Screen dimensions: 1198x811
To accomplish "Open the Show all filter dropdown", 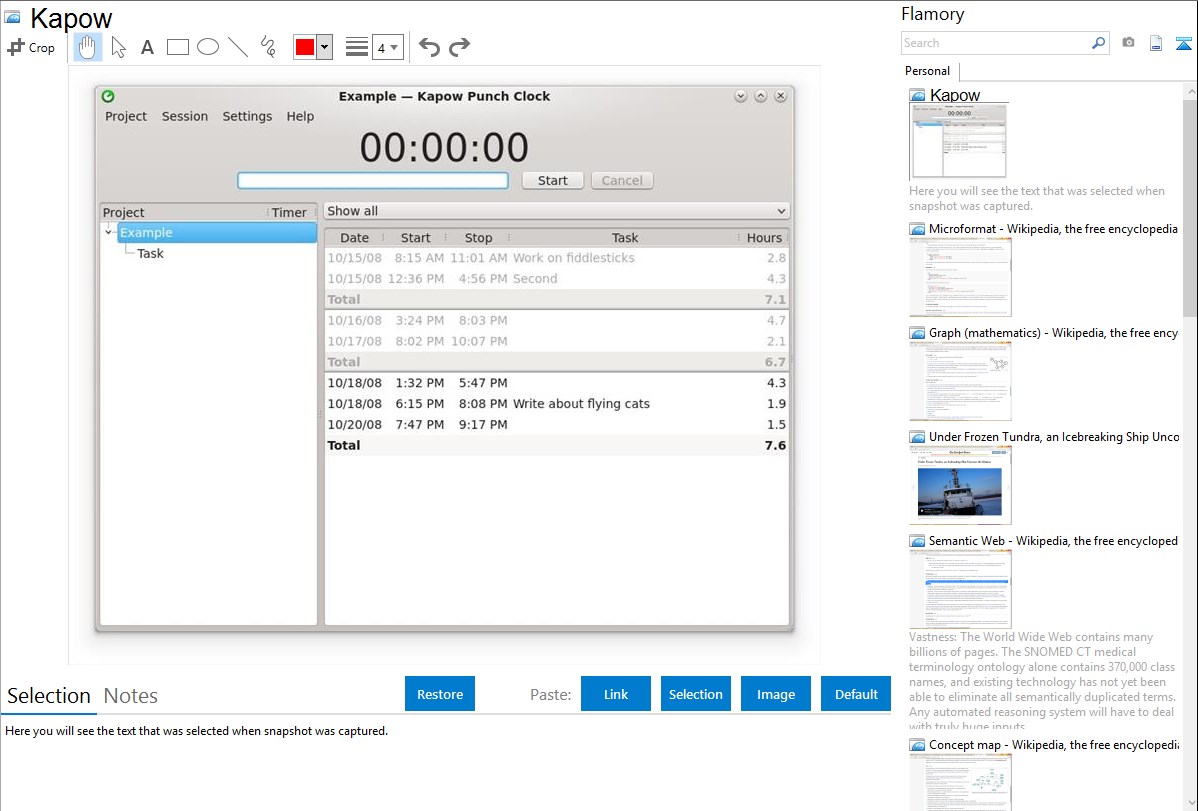I will (556, 211).
